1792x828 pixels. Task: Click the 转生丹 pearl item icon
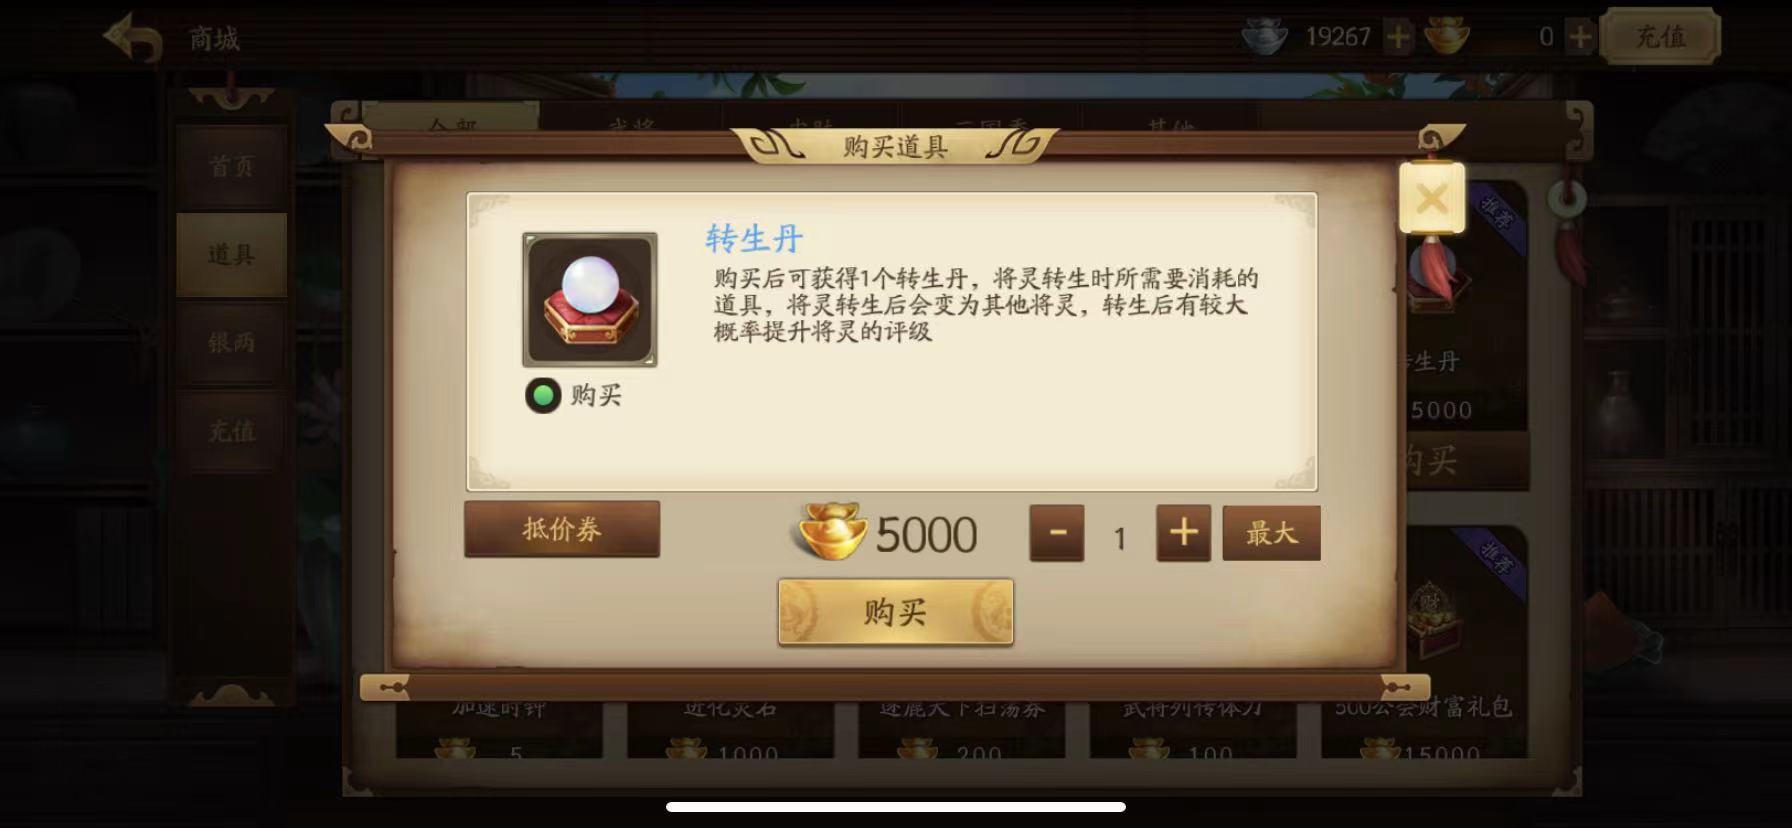[x=590, y=300]
